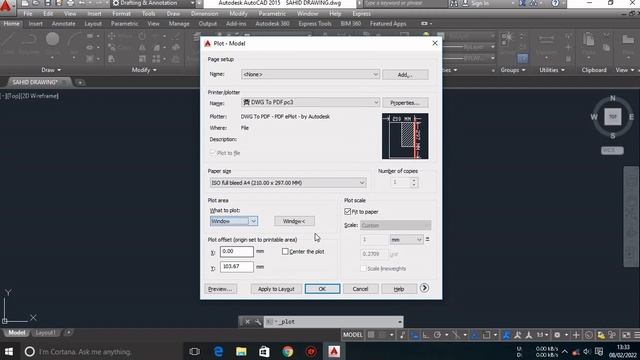This screenshot has width=640, height=360.
Task: Open File Explorer from taskbar
Action: pyautogui.click(x=241, y=351)
